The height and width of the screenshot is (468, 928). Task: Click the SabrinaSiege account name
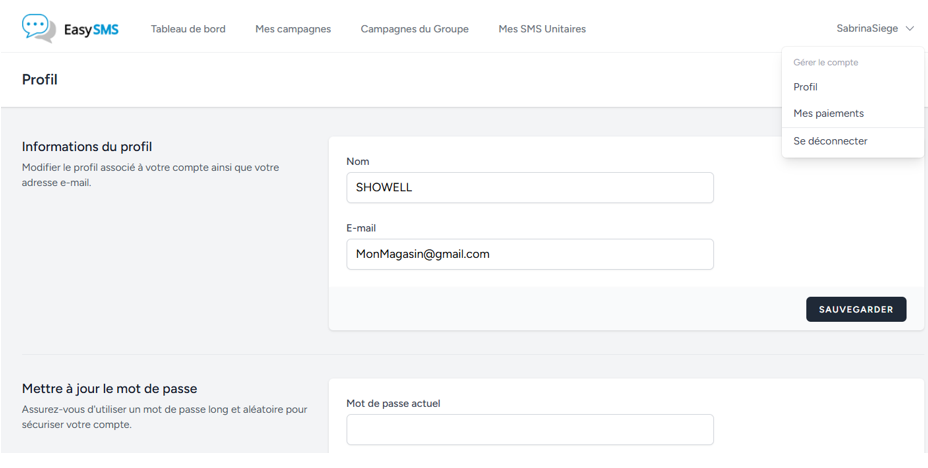tap(867, 29)
